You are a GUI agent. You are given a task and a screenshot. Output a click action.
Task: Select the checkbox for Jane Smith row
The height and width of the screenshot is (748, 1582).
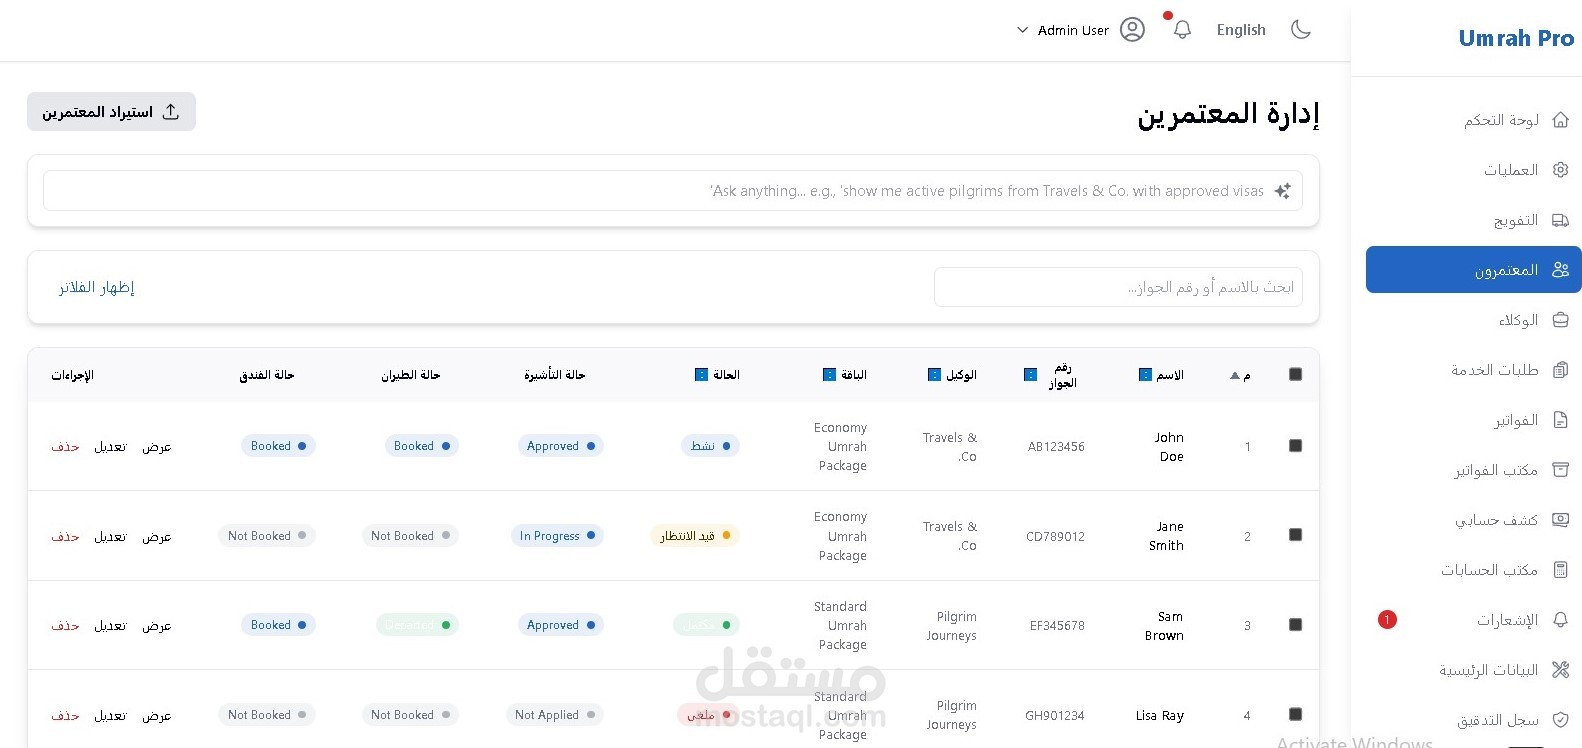1295,535
